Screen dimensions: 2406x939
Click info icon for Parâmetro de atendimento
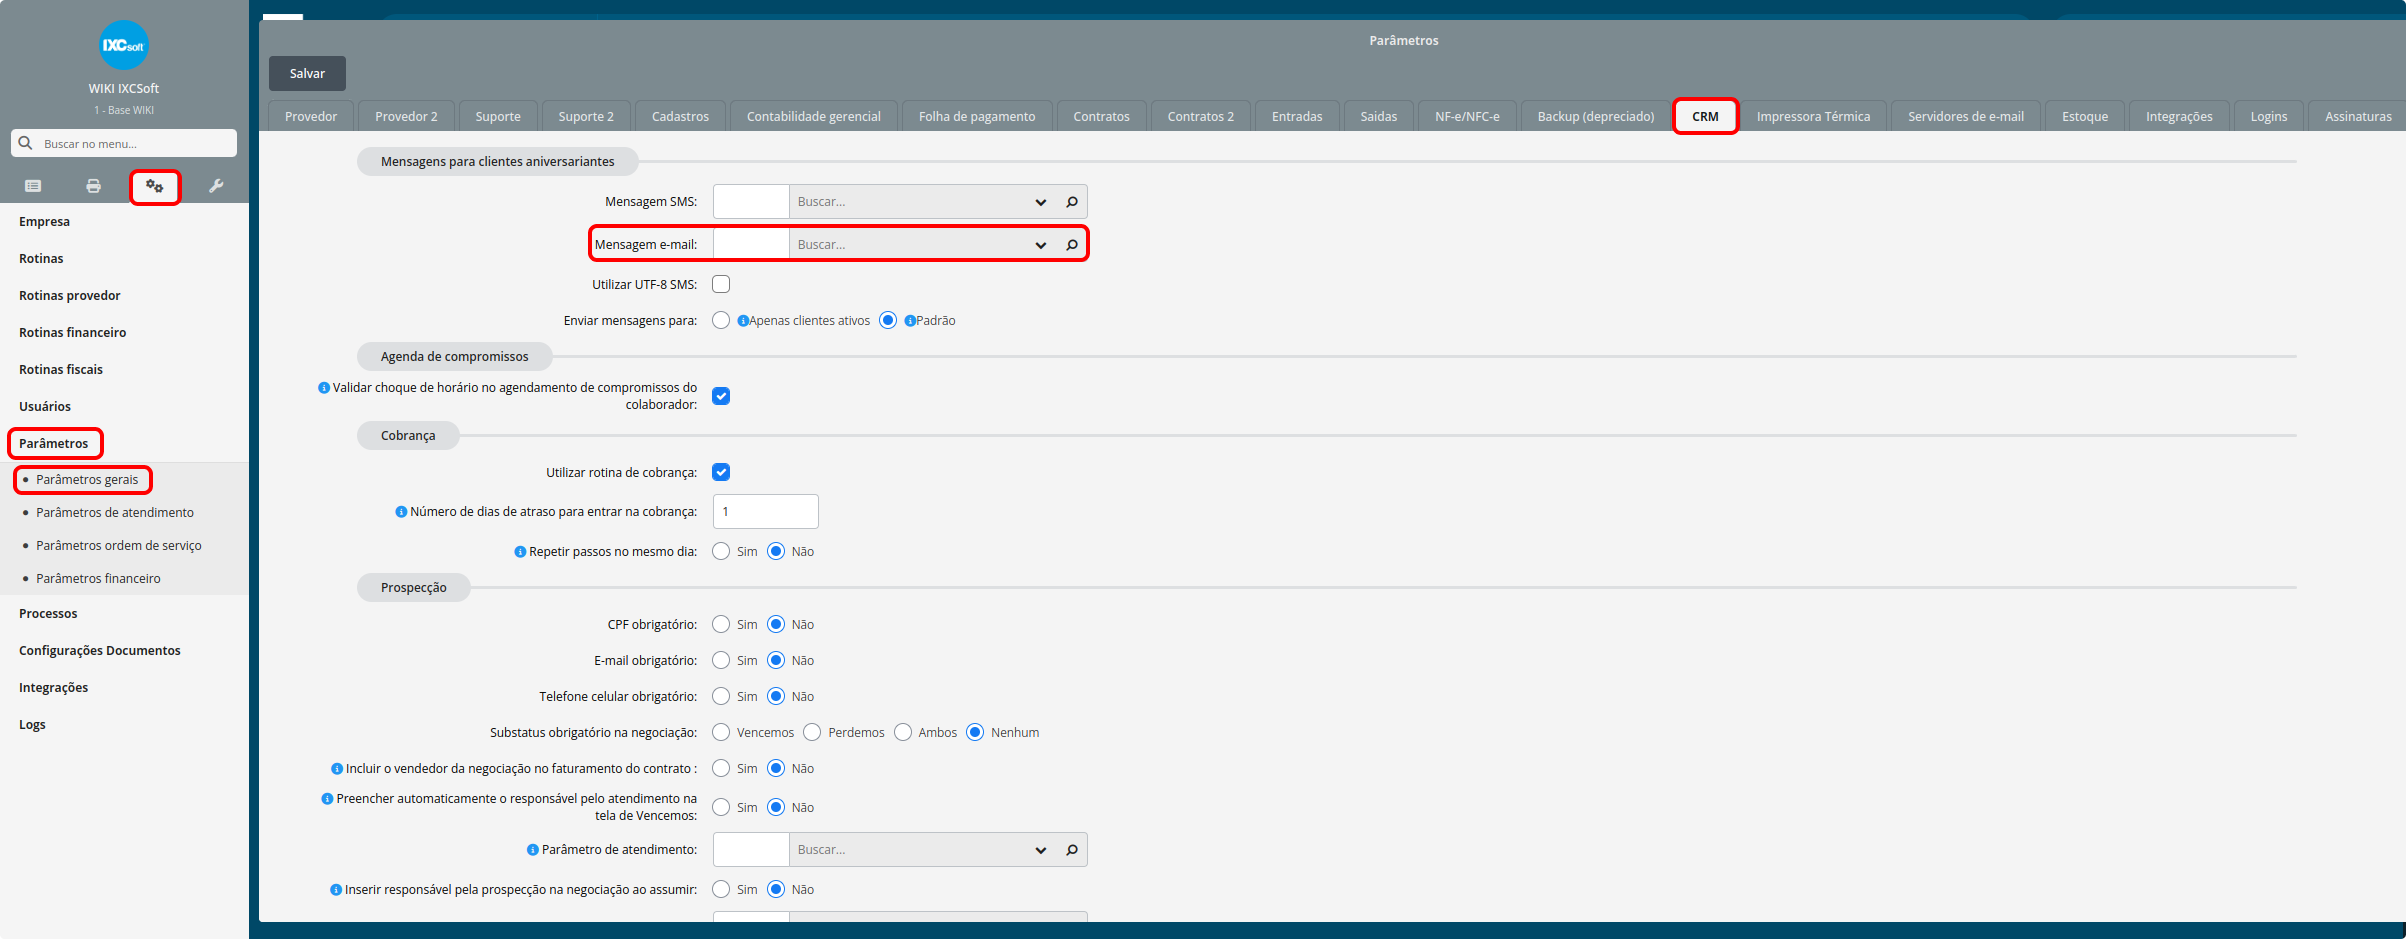coord(533,850)
